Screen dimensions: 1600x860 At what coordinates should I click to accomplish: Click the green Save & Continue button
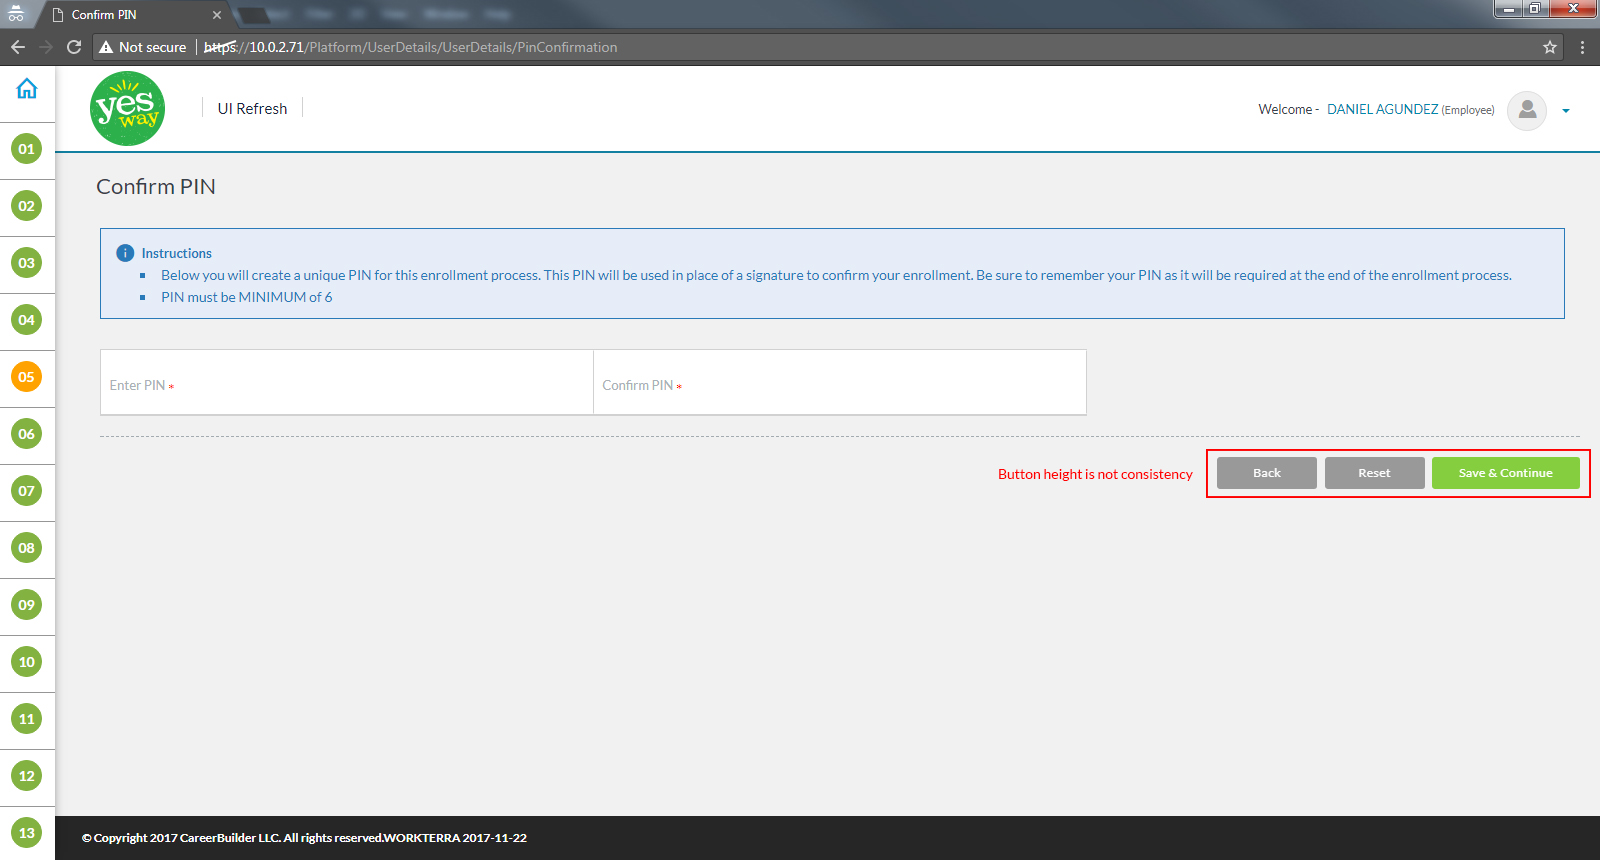[x=1505, y=473]
